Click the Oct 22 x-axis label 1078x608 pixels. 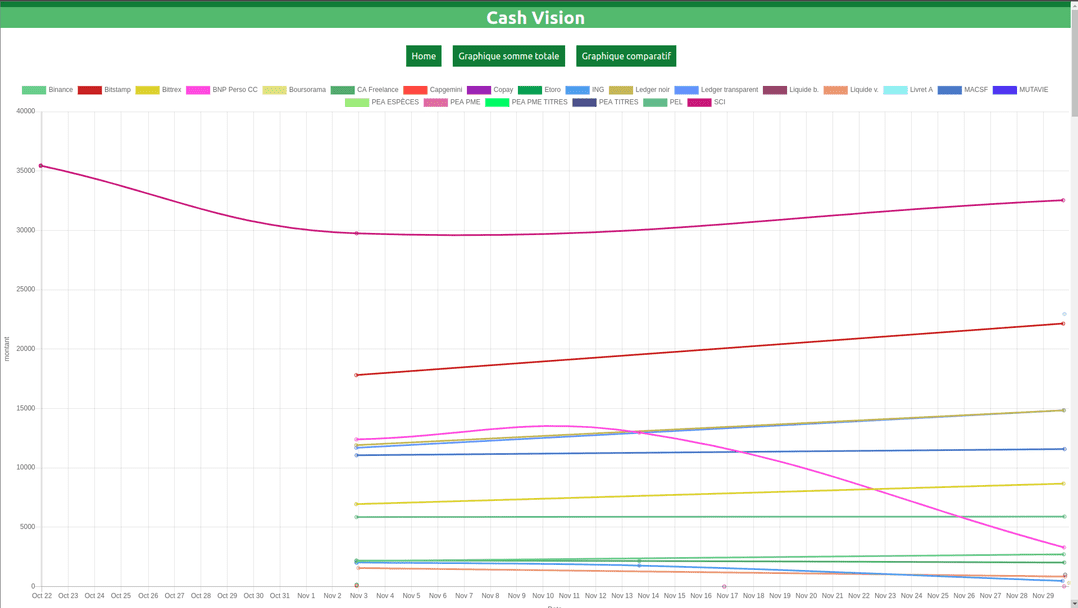click(x=41, y=596)
